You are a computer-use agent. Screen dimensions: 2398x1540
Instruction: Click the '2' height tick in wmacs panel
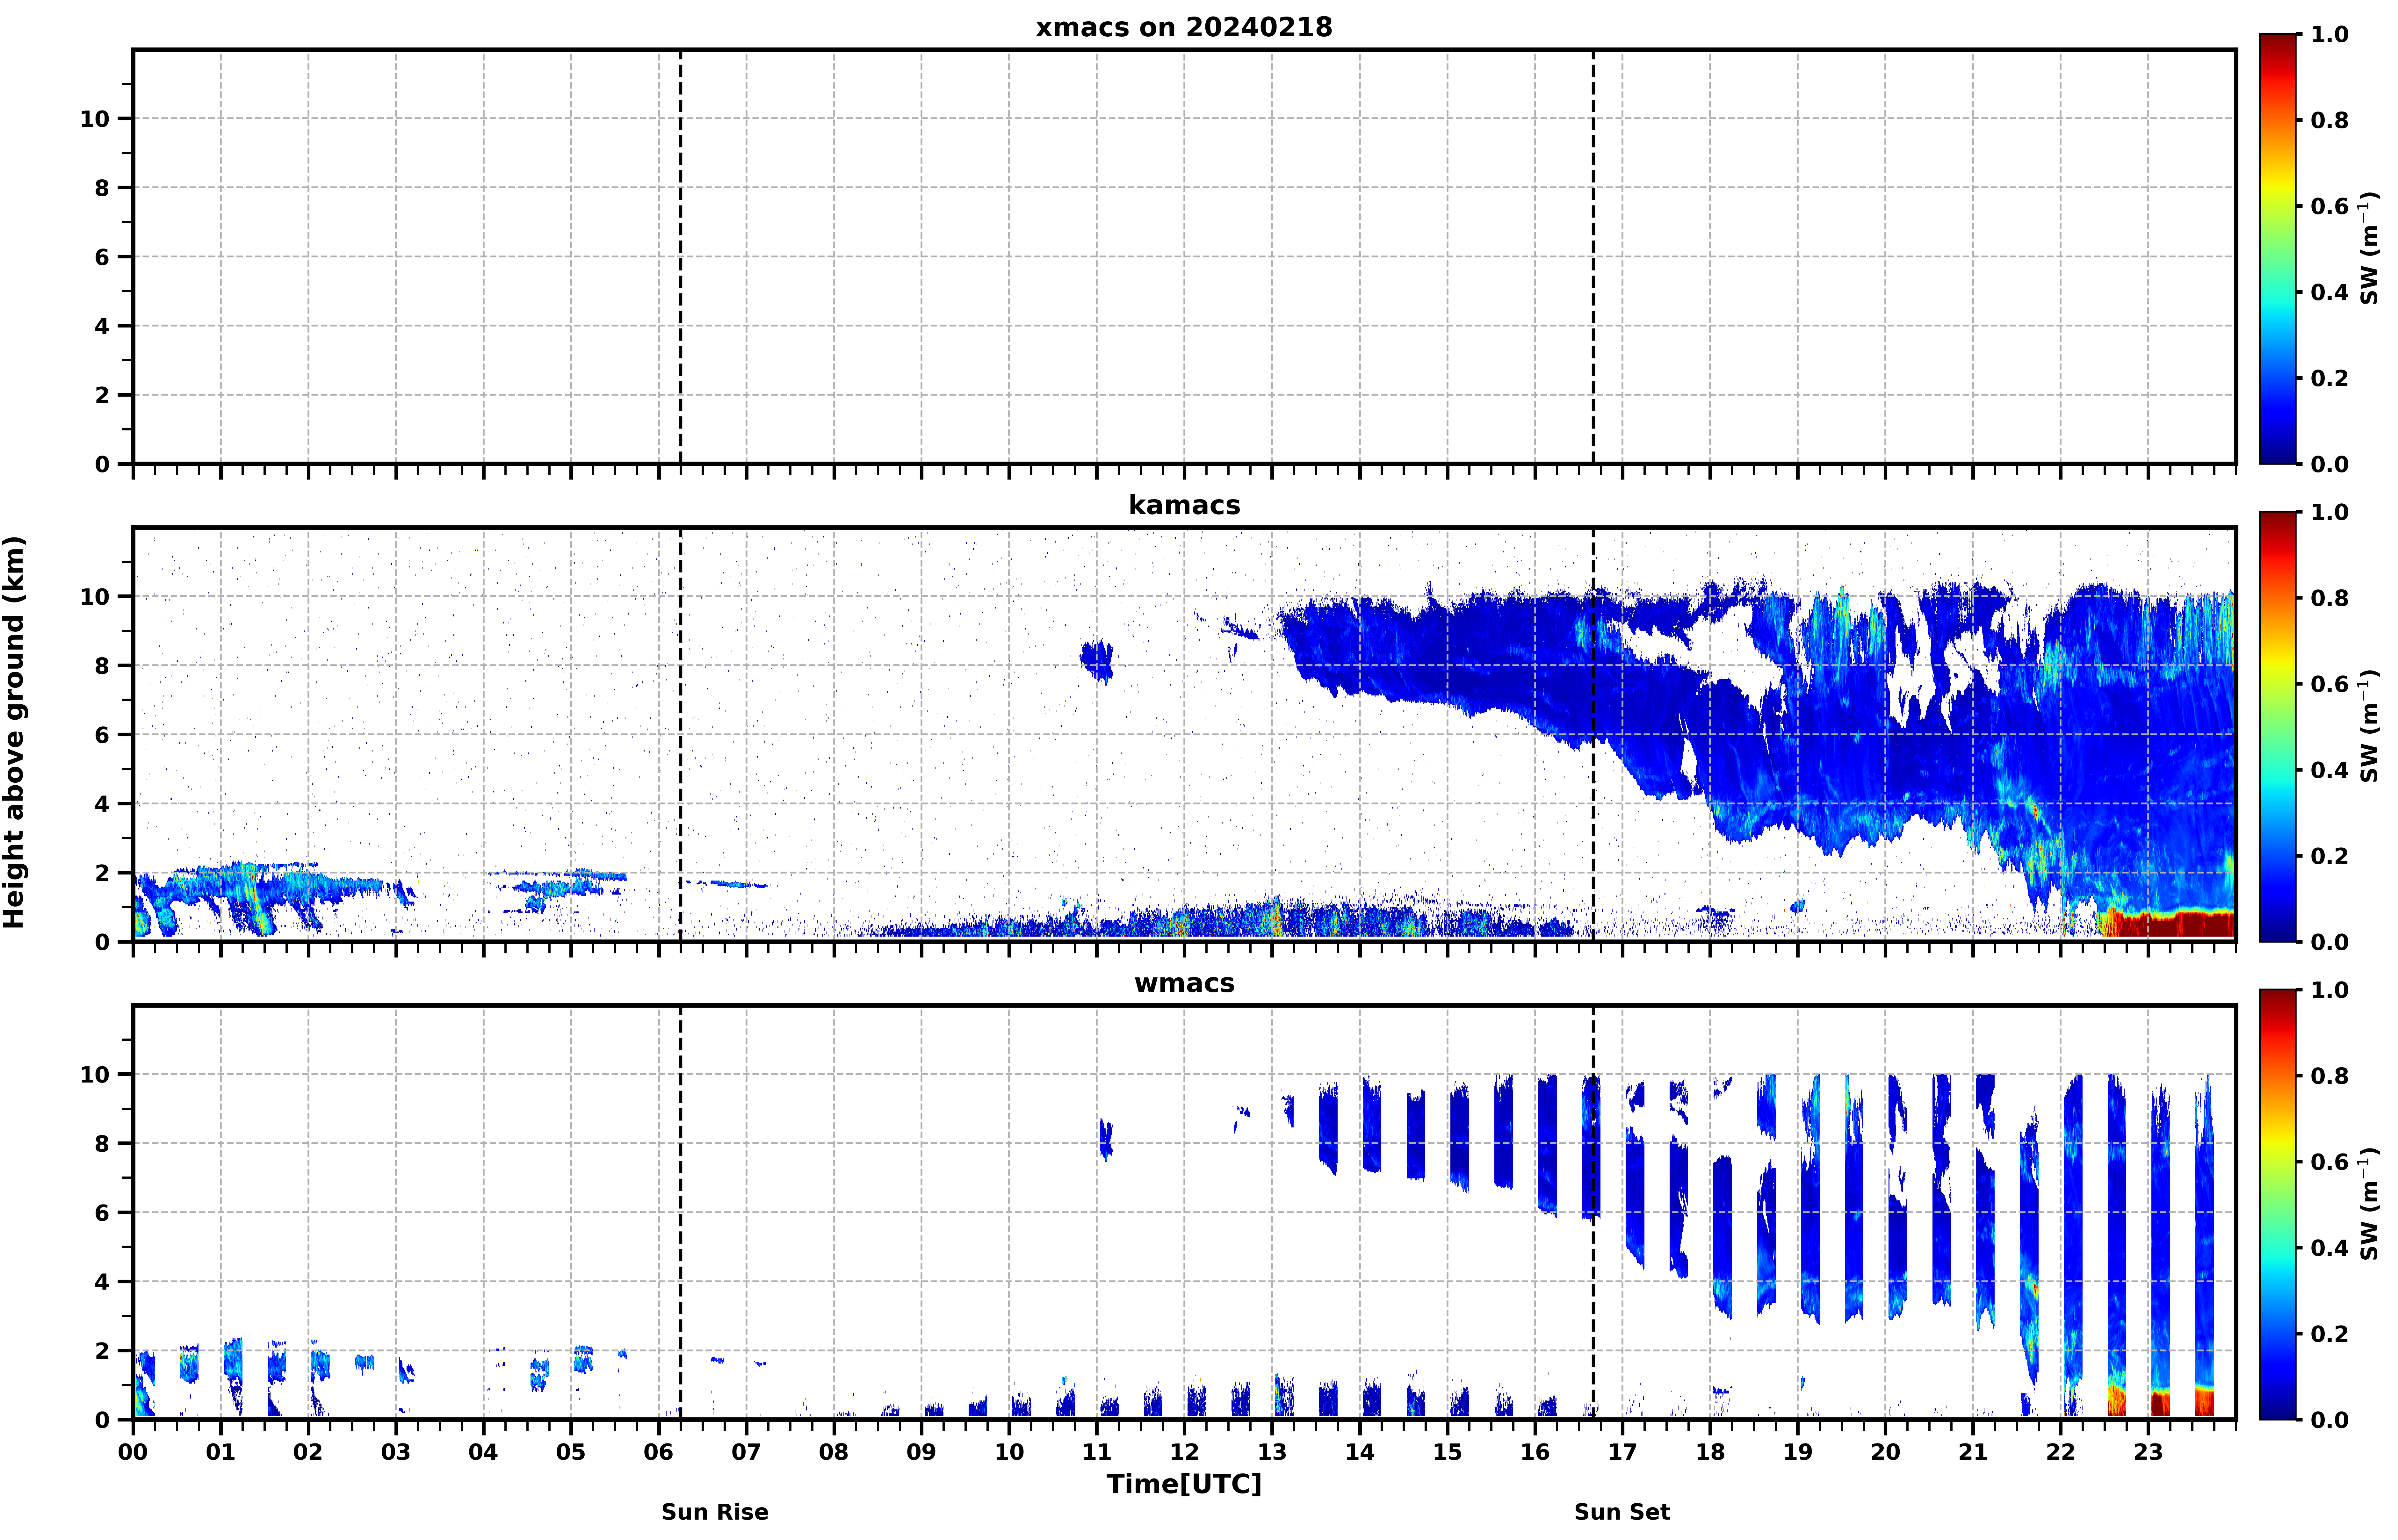(102, 1351)
